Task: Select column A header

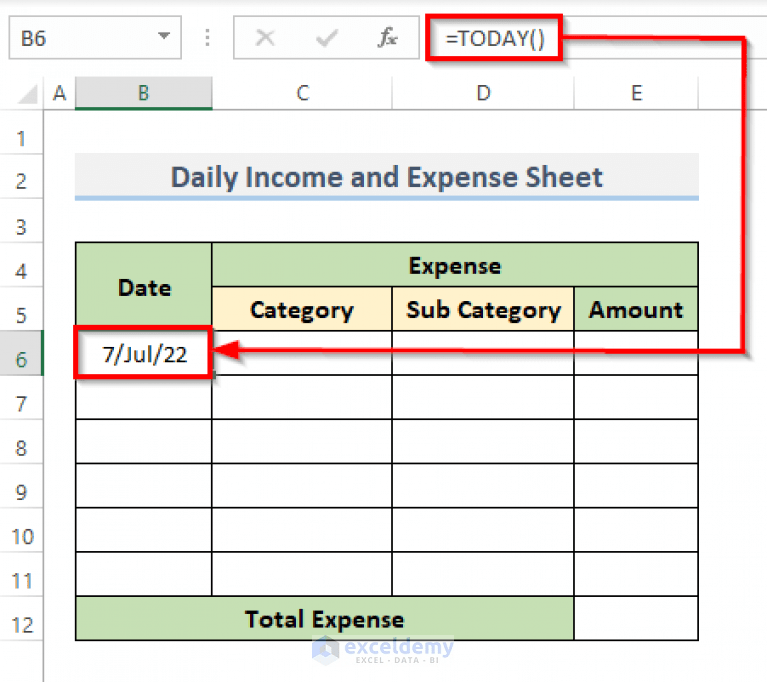Action: [x=59, y=93]
